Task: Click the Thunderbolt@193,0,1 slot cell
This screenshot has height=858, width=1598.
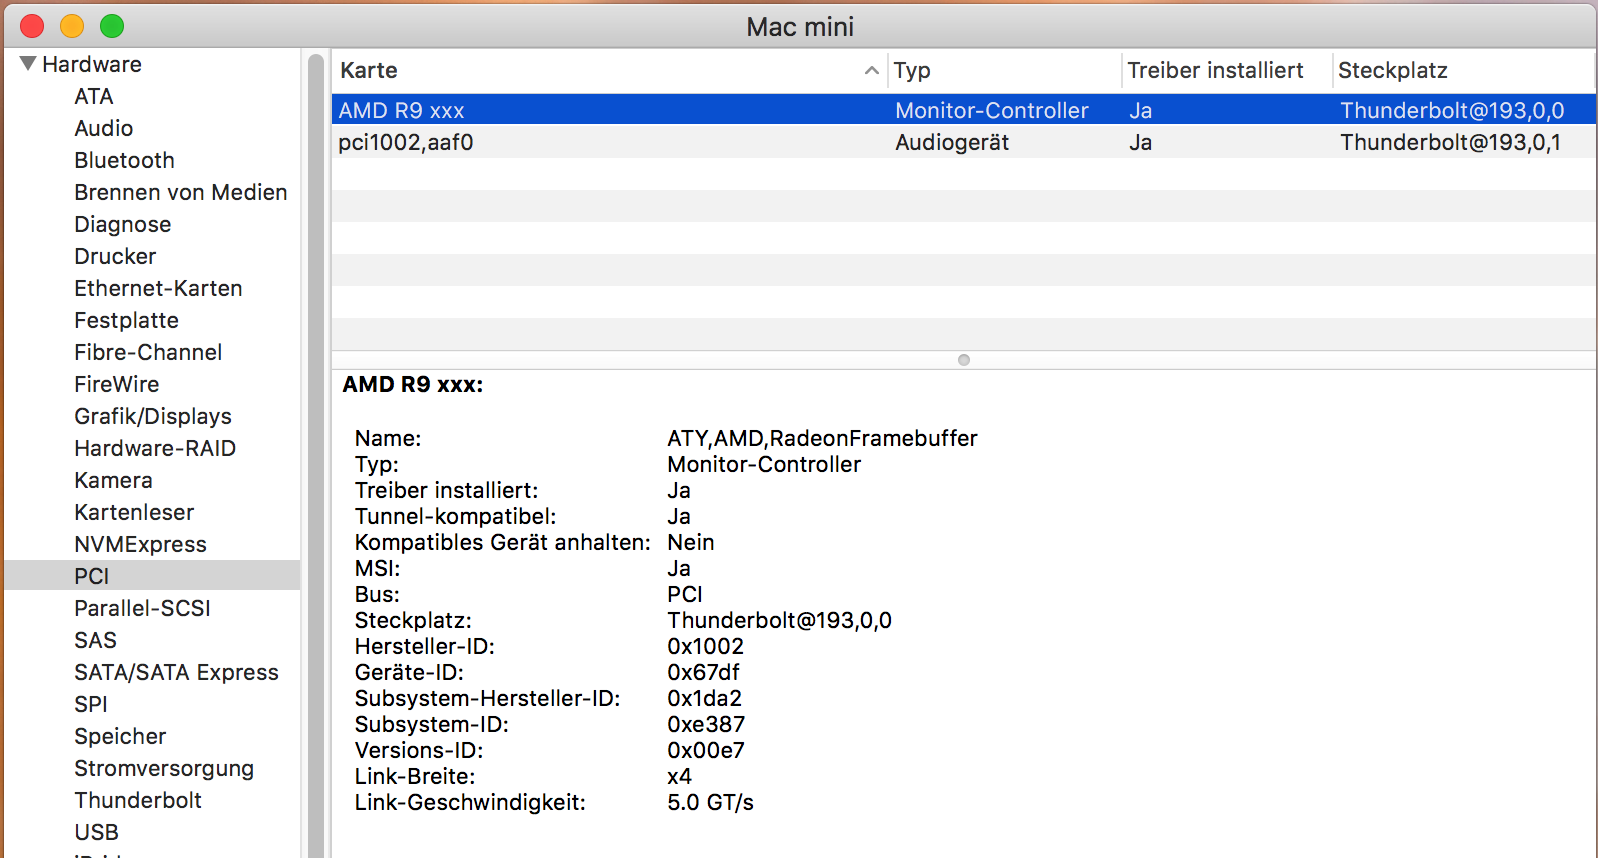Action: tap(1450, 142)
